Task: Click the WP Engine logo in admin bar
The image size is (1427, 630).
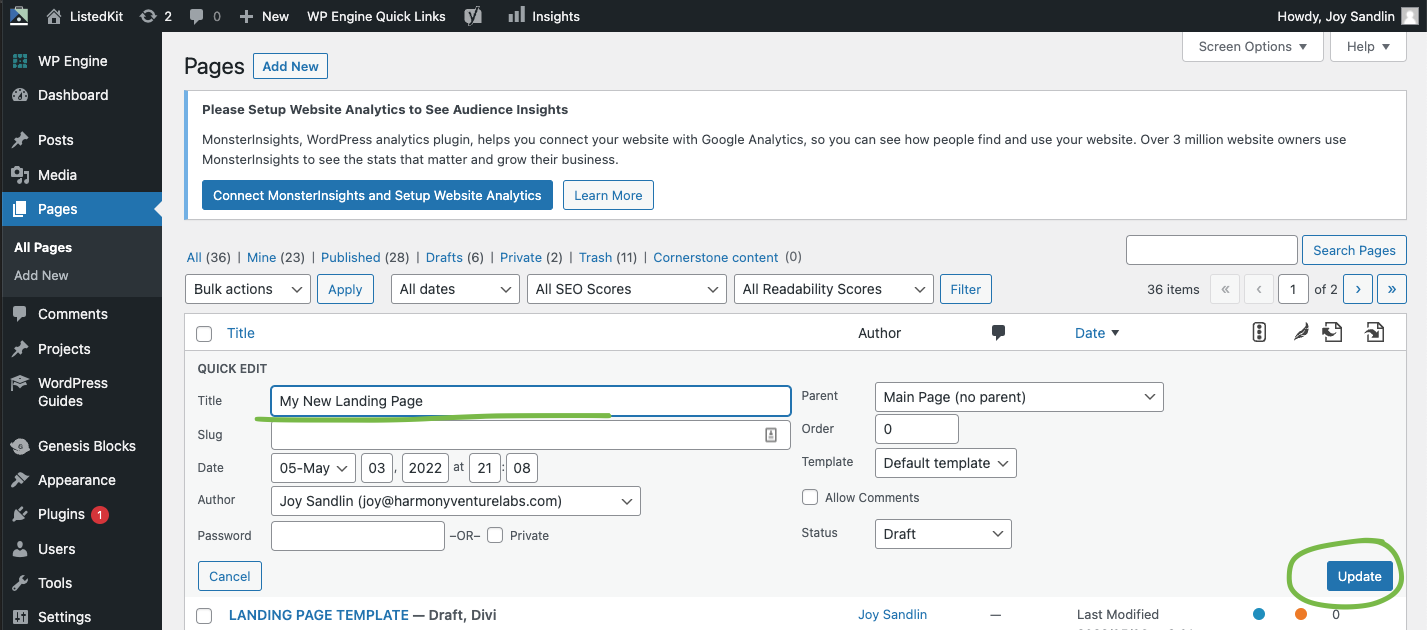Action: (19, 16)
